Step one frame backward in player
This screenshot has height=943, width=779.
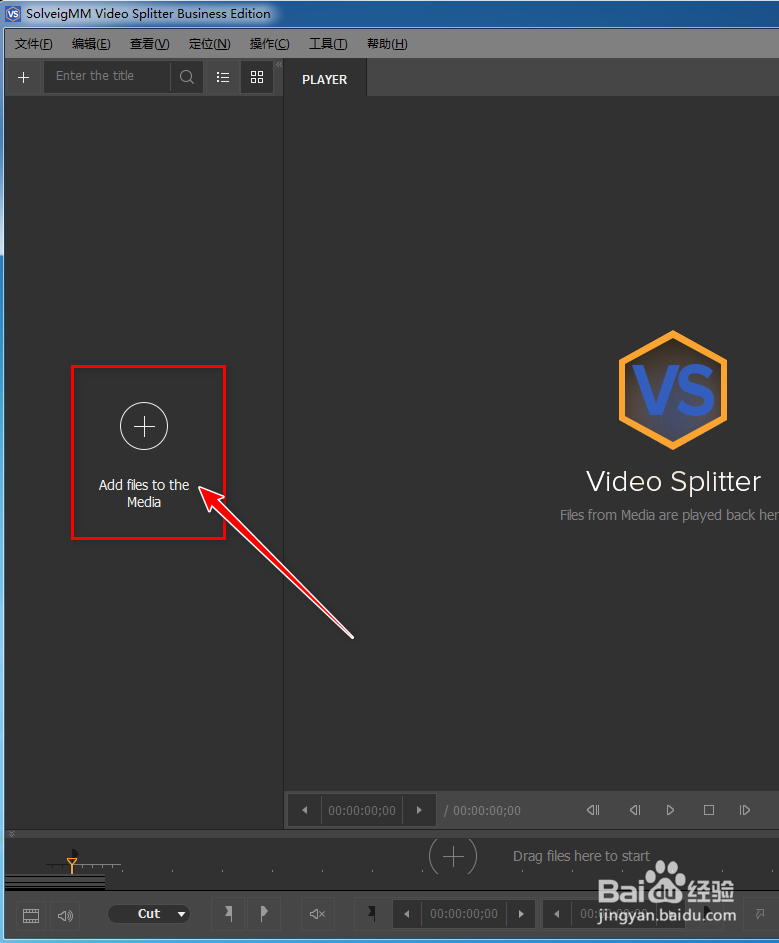click(635, 810)
